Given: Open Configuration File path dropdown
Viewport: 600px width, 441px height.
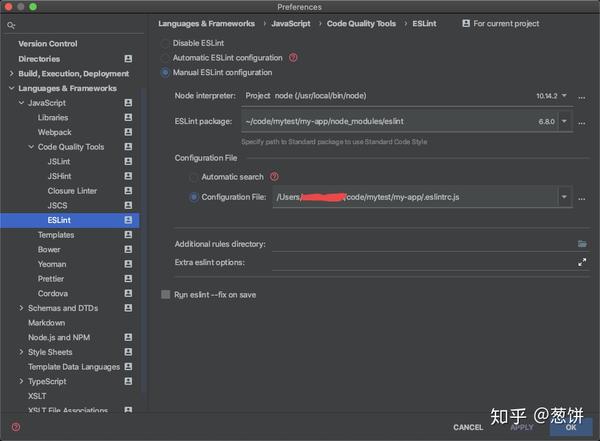Looking at the screenshot, I should tap(564, 197).
